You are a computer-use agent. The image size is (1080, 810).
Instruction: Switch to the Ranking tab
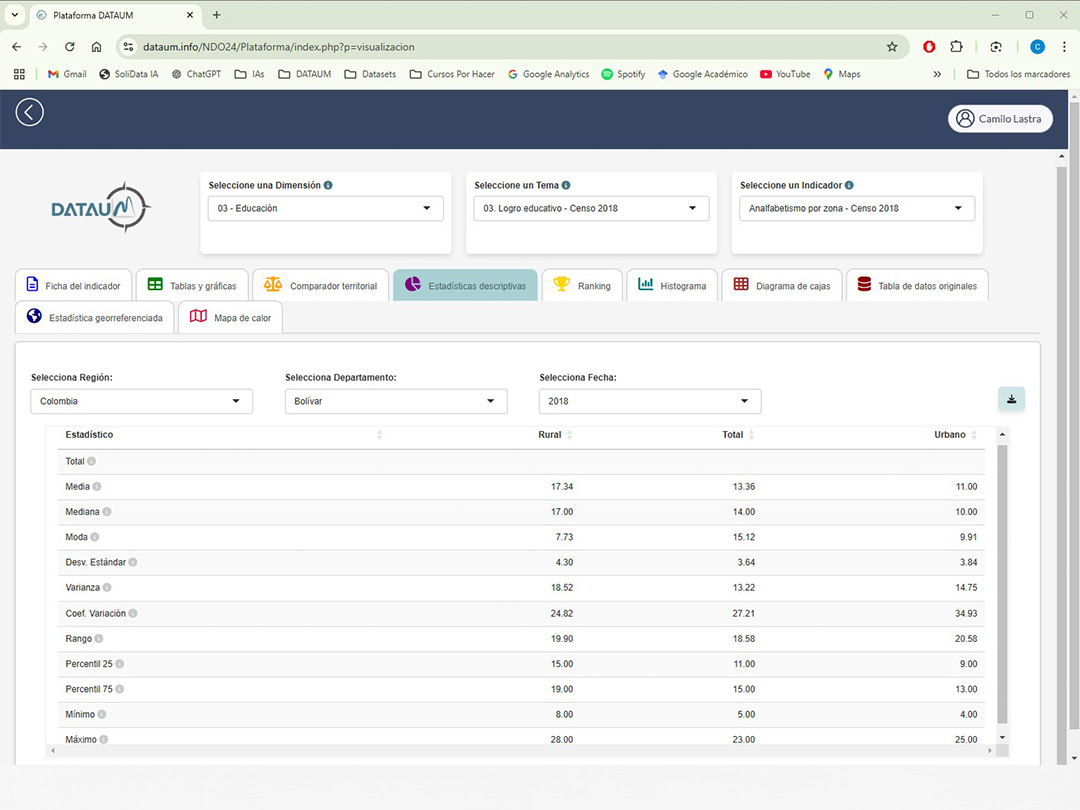(x=582, y=286)
